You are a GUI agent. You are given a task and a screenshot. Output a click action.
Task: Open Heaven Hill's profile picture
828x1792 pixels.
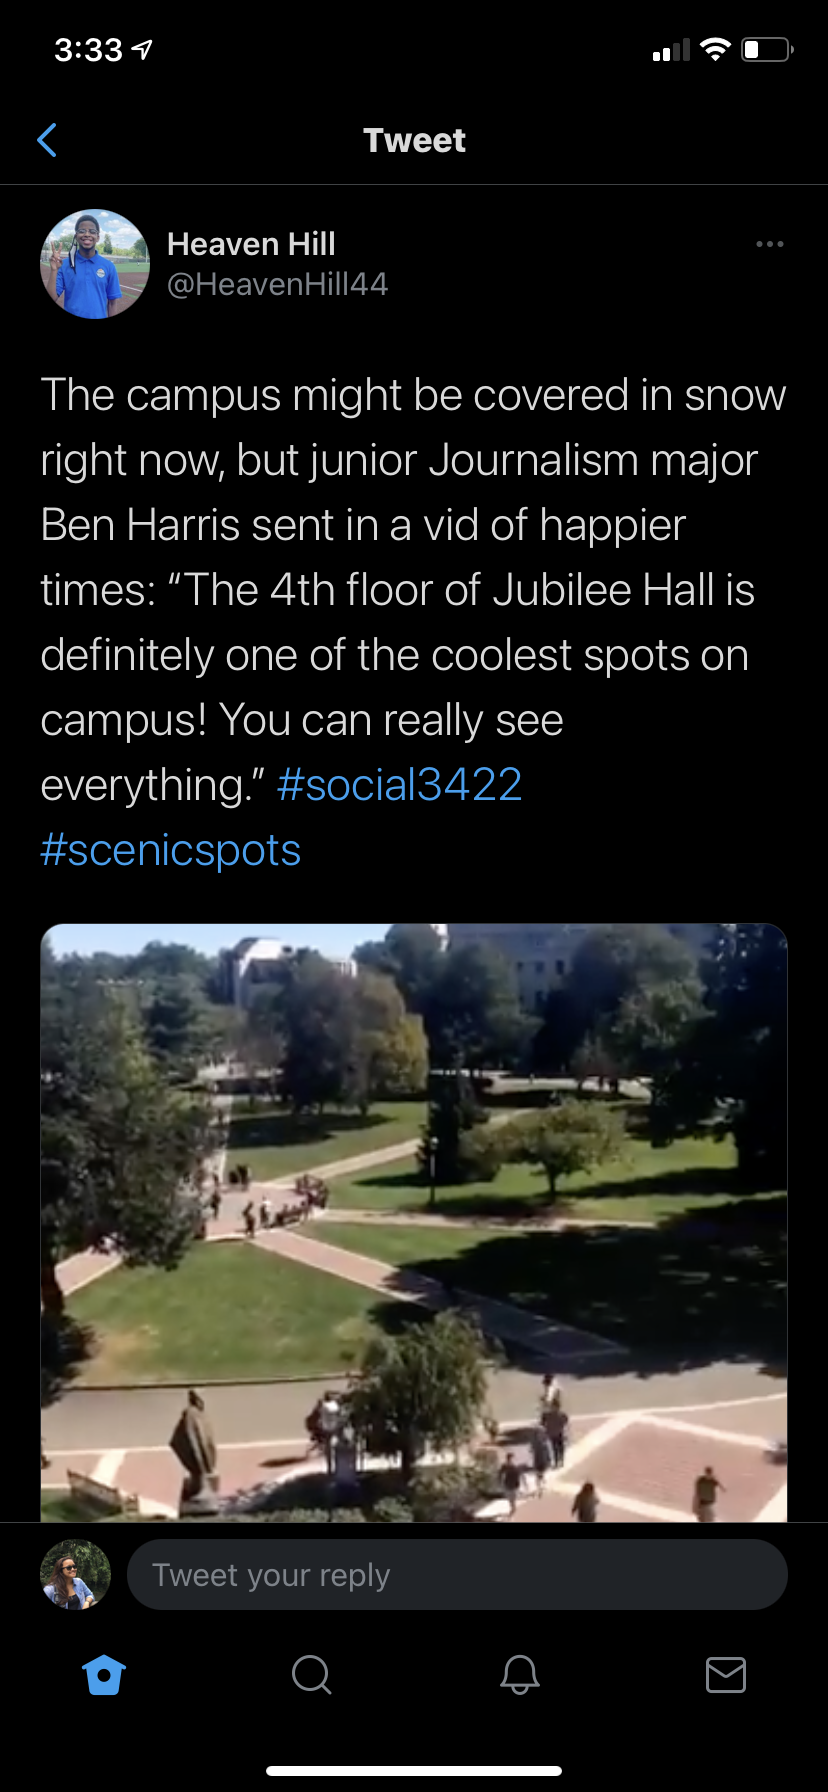95,264
